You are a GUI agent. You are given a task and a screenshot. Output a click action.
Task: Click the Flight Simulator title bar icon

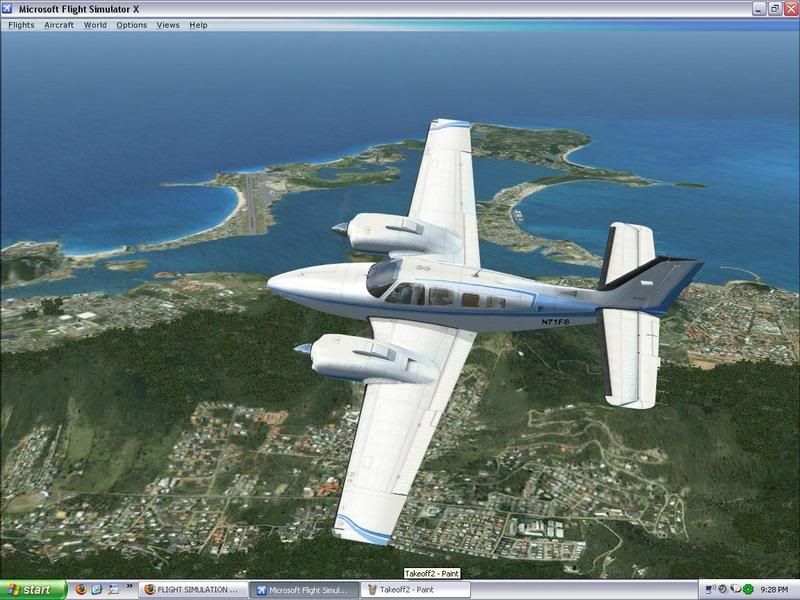click(x=9, y=8)
